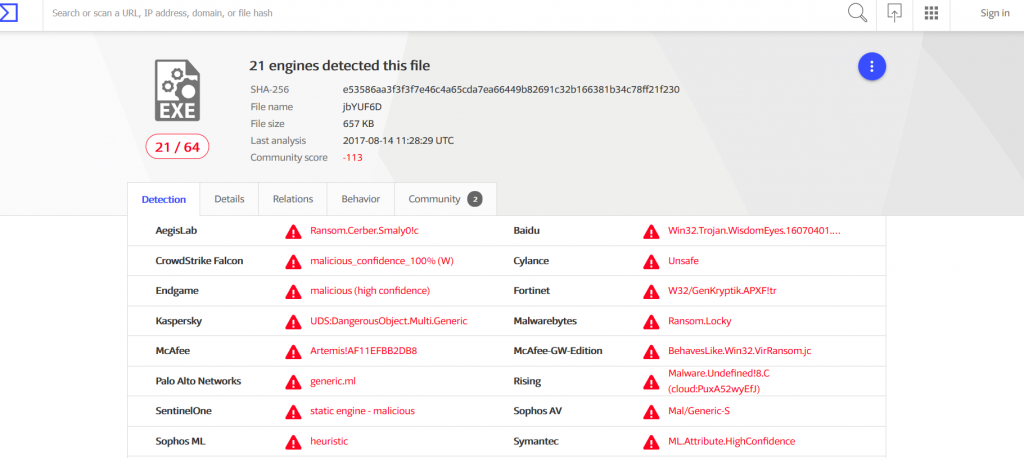The width and height of the screenshot is (1024, 458).
Task: Click the Sophos ML engine name
Action: tap(181, 441)
